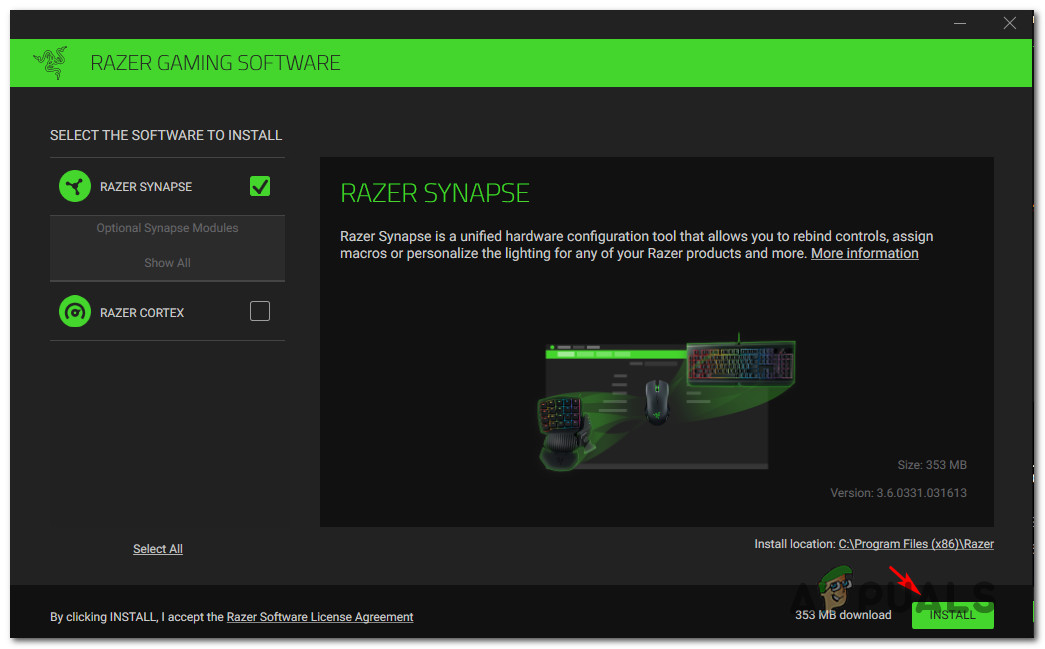Screen dimensions: 1045x649
Task: Select the Razer Synapse list entry label
Action: 146,187
